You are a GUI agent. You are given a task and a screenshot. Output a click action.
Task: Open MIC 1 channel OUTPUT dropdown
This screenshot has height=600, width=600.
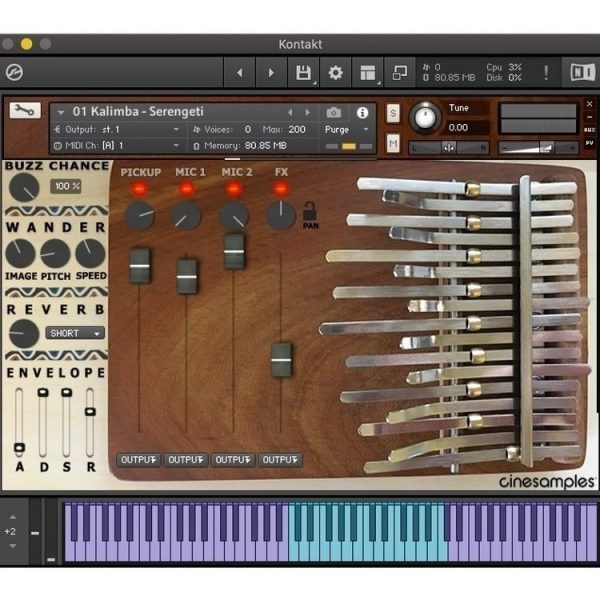tap(186, 460)
